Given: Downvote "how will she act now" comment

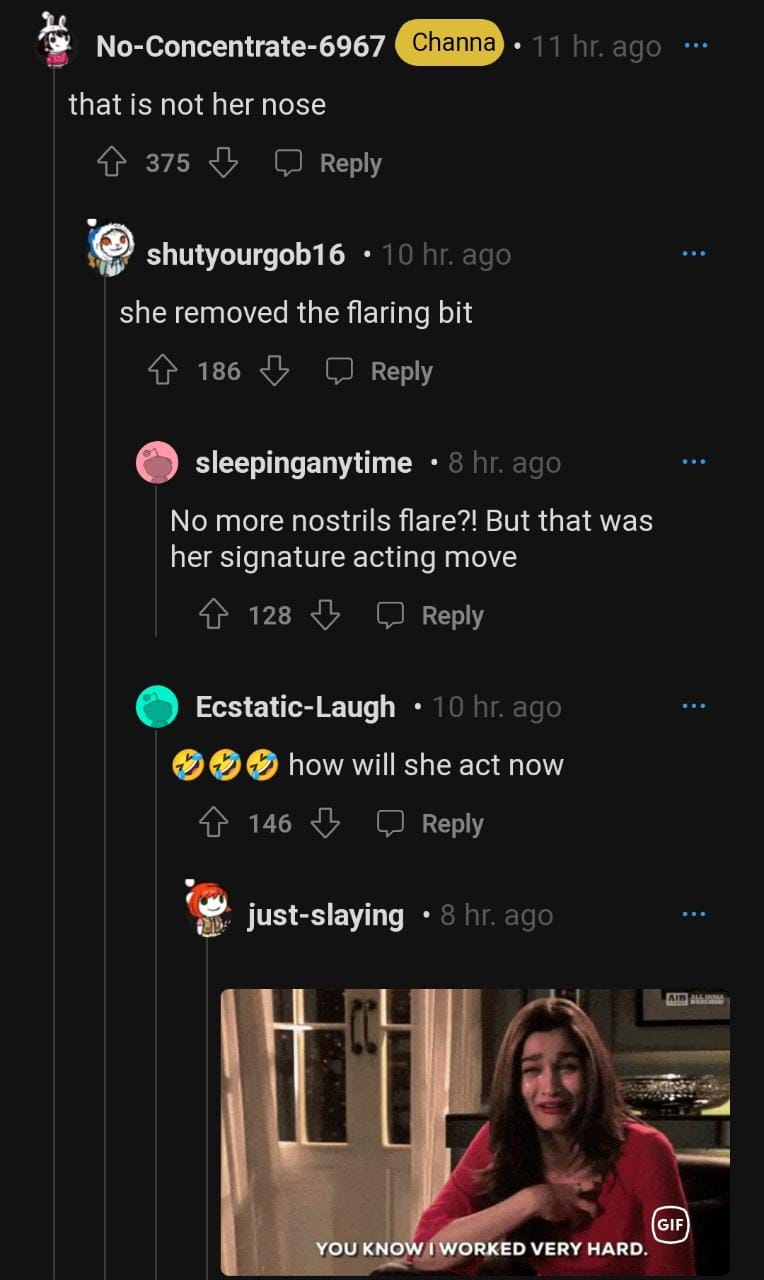Looking at the screenshot, I should tap(325, 823).
